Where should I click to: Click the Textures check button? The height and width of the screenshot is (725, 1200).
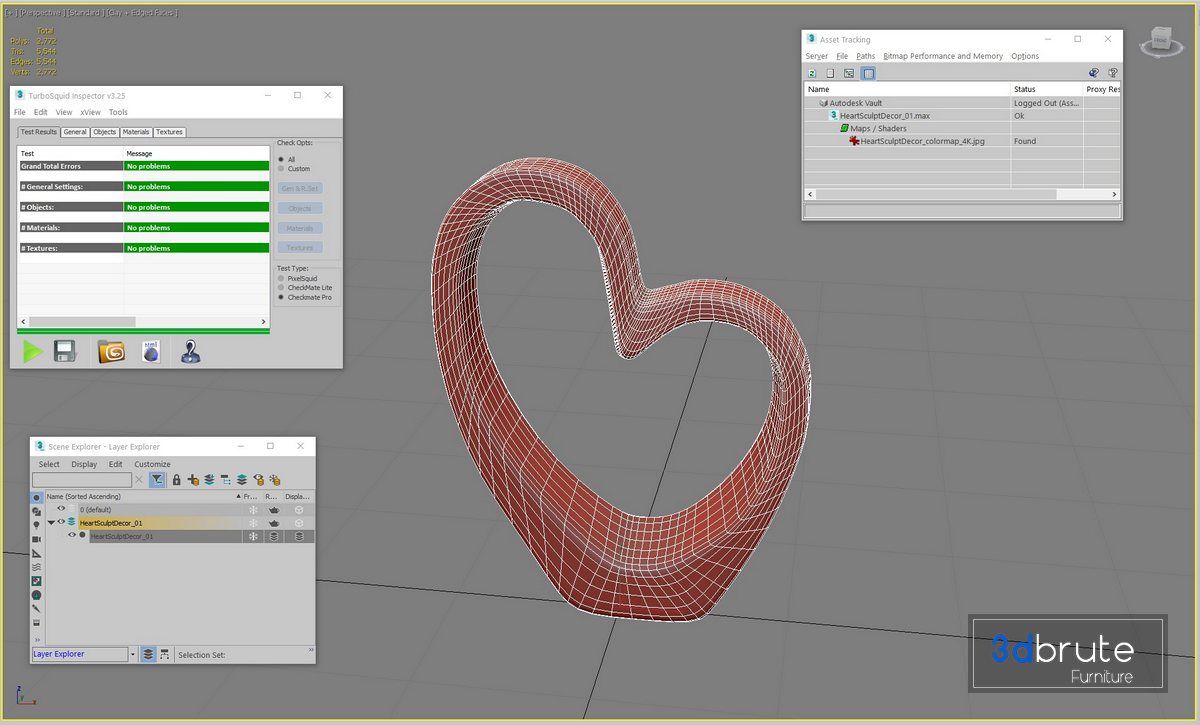click(300, 247)
